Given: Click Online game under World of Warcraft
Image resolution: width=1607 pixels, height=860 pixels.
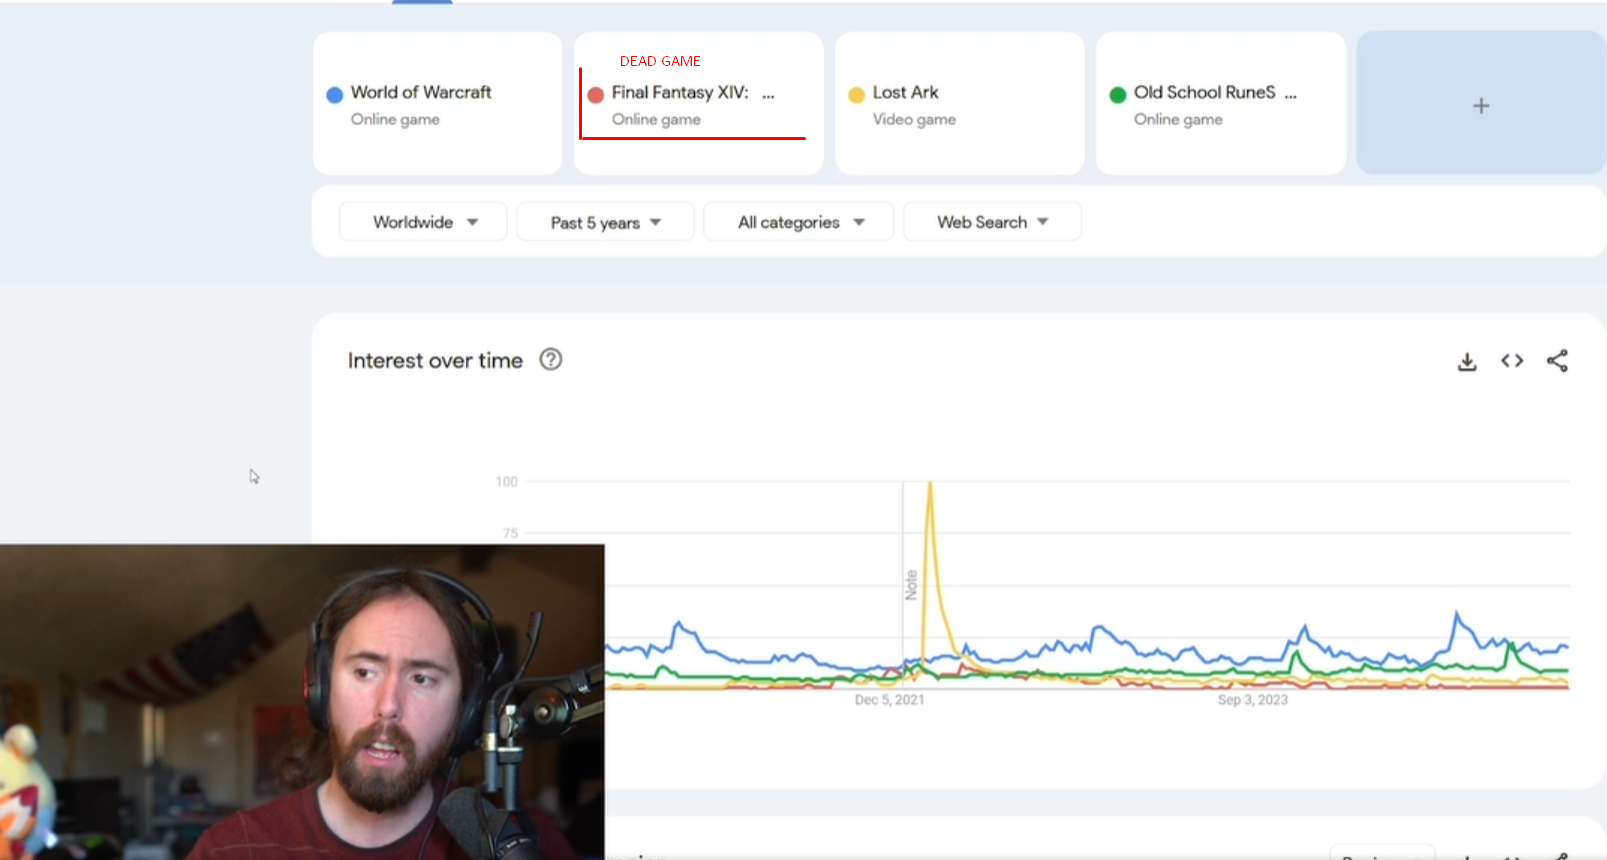Looking at the screenshot, I should (x=395, y=119).
